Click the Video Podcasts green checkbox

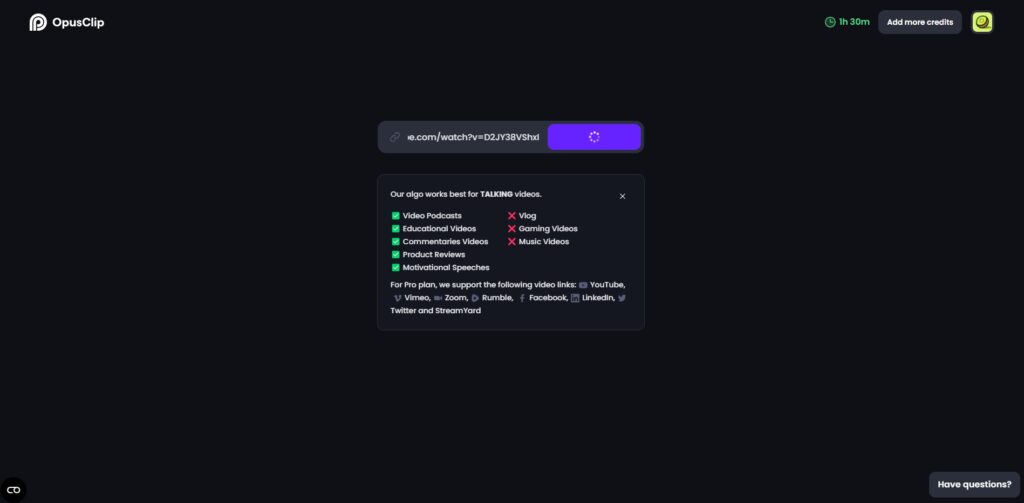(395, 216)
